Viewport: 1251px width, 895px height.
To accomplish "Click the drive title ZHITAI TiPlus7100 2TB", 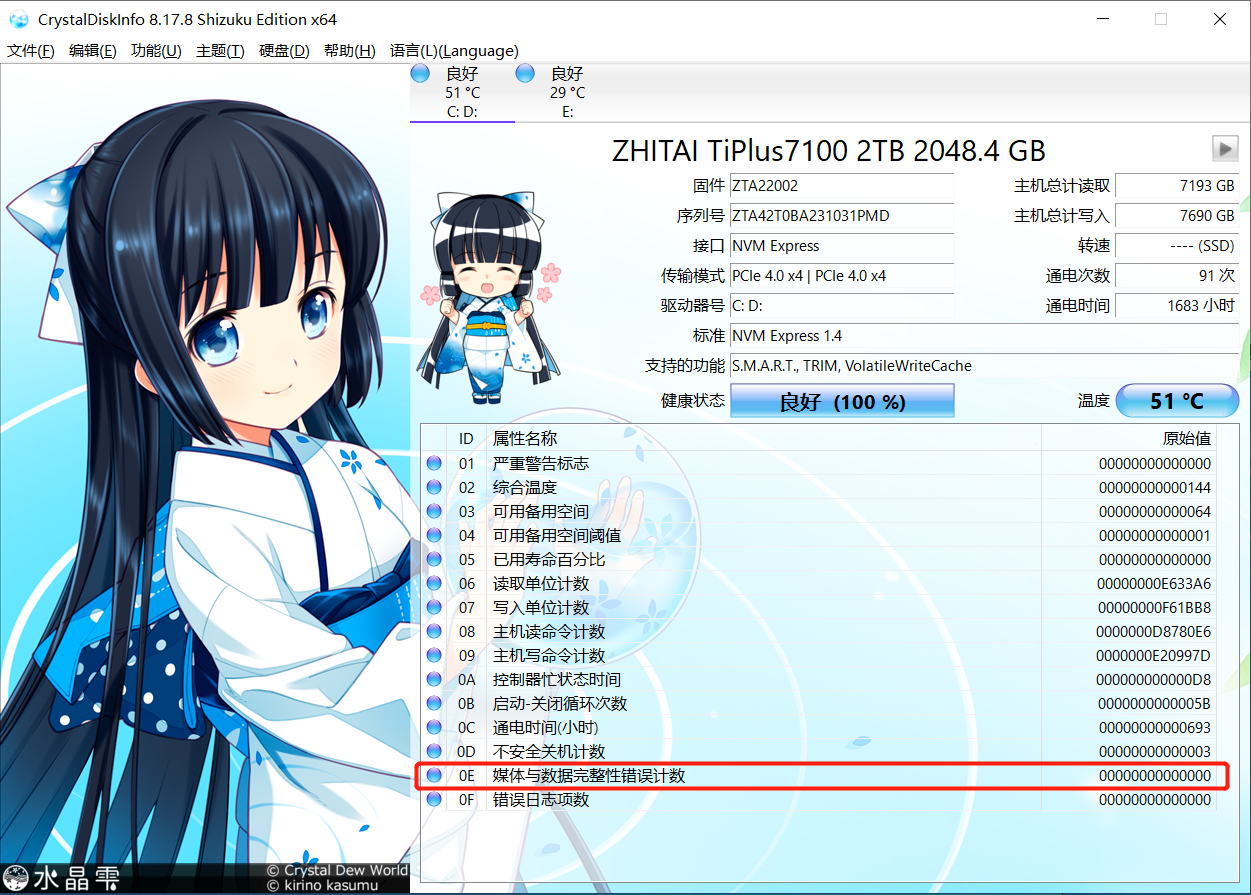I will [x=828, y=150].
